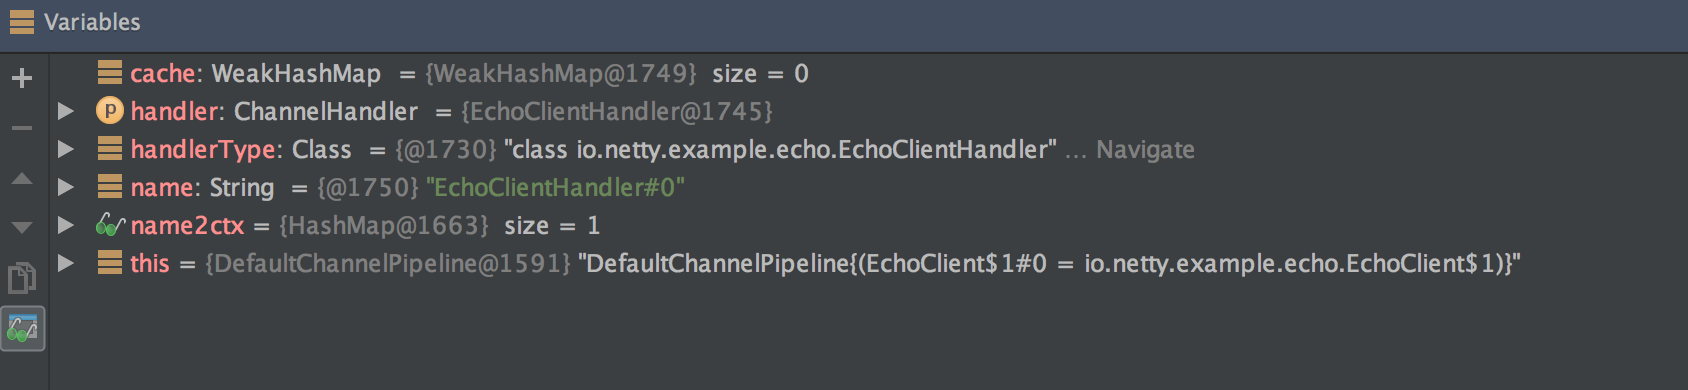The width and height of the screenshot is (1688, 390).
Task: Select the Variables panel title
Action: (x=92, y=22)
